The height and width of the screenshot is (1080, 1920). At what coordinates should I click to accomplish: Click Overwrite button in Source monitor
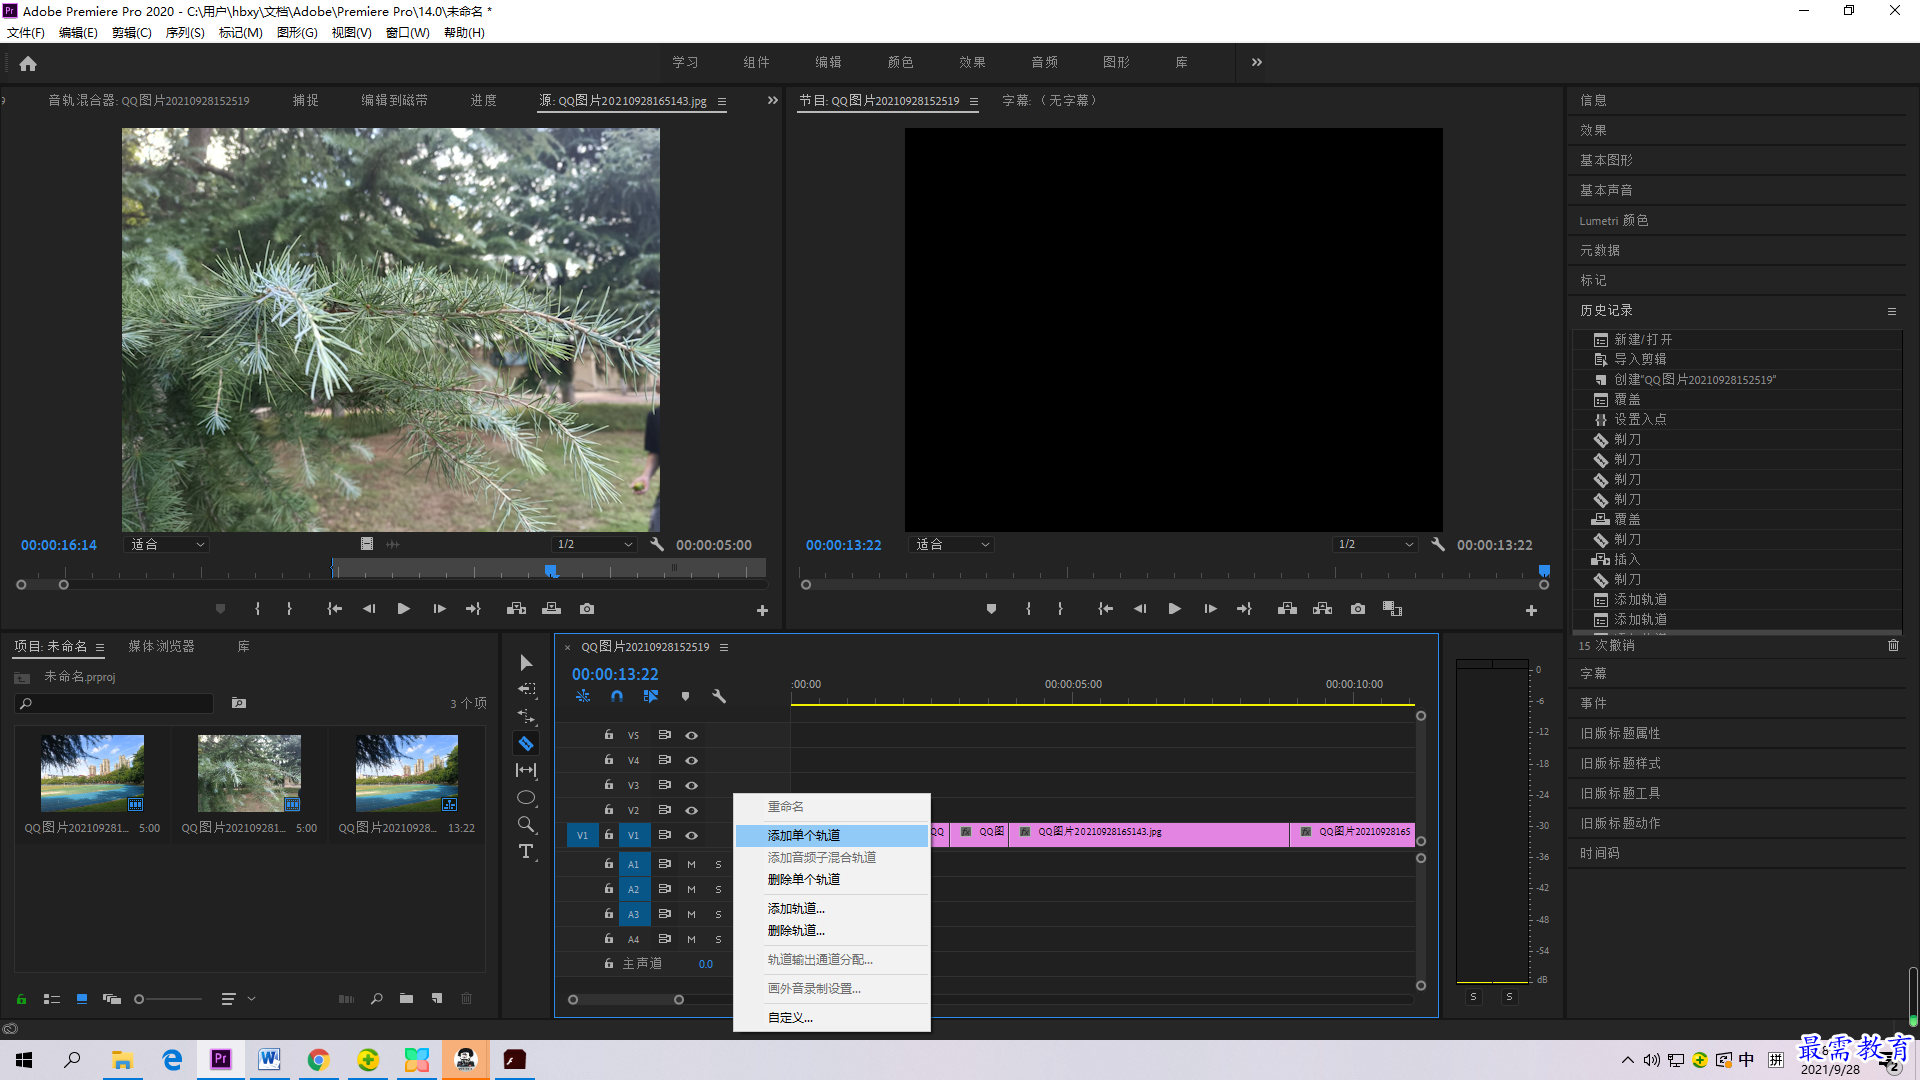[551, 609]
